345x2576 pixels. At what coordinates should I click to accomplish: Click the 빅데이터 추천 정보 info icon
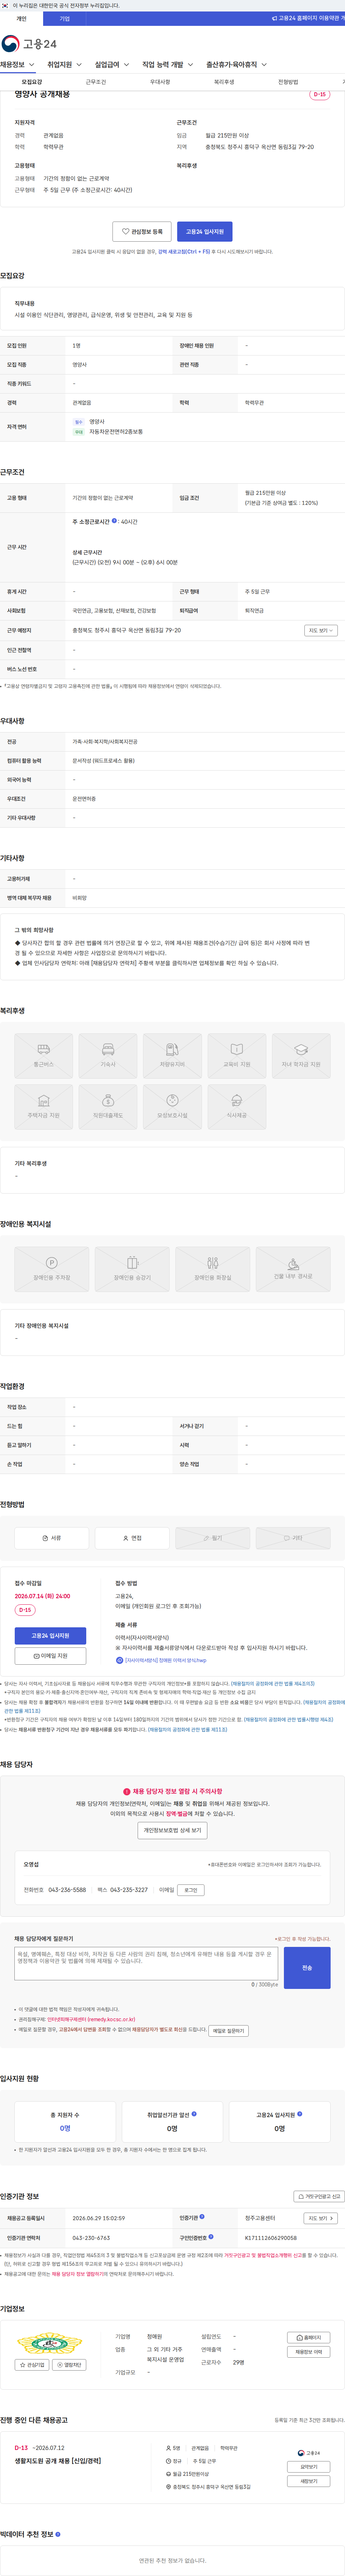click(58, 2534)
